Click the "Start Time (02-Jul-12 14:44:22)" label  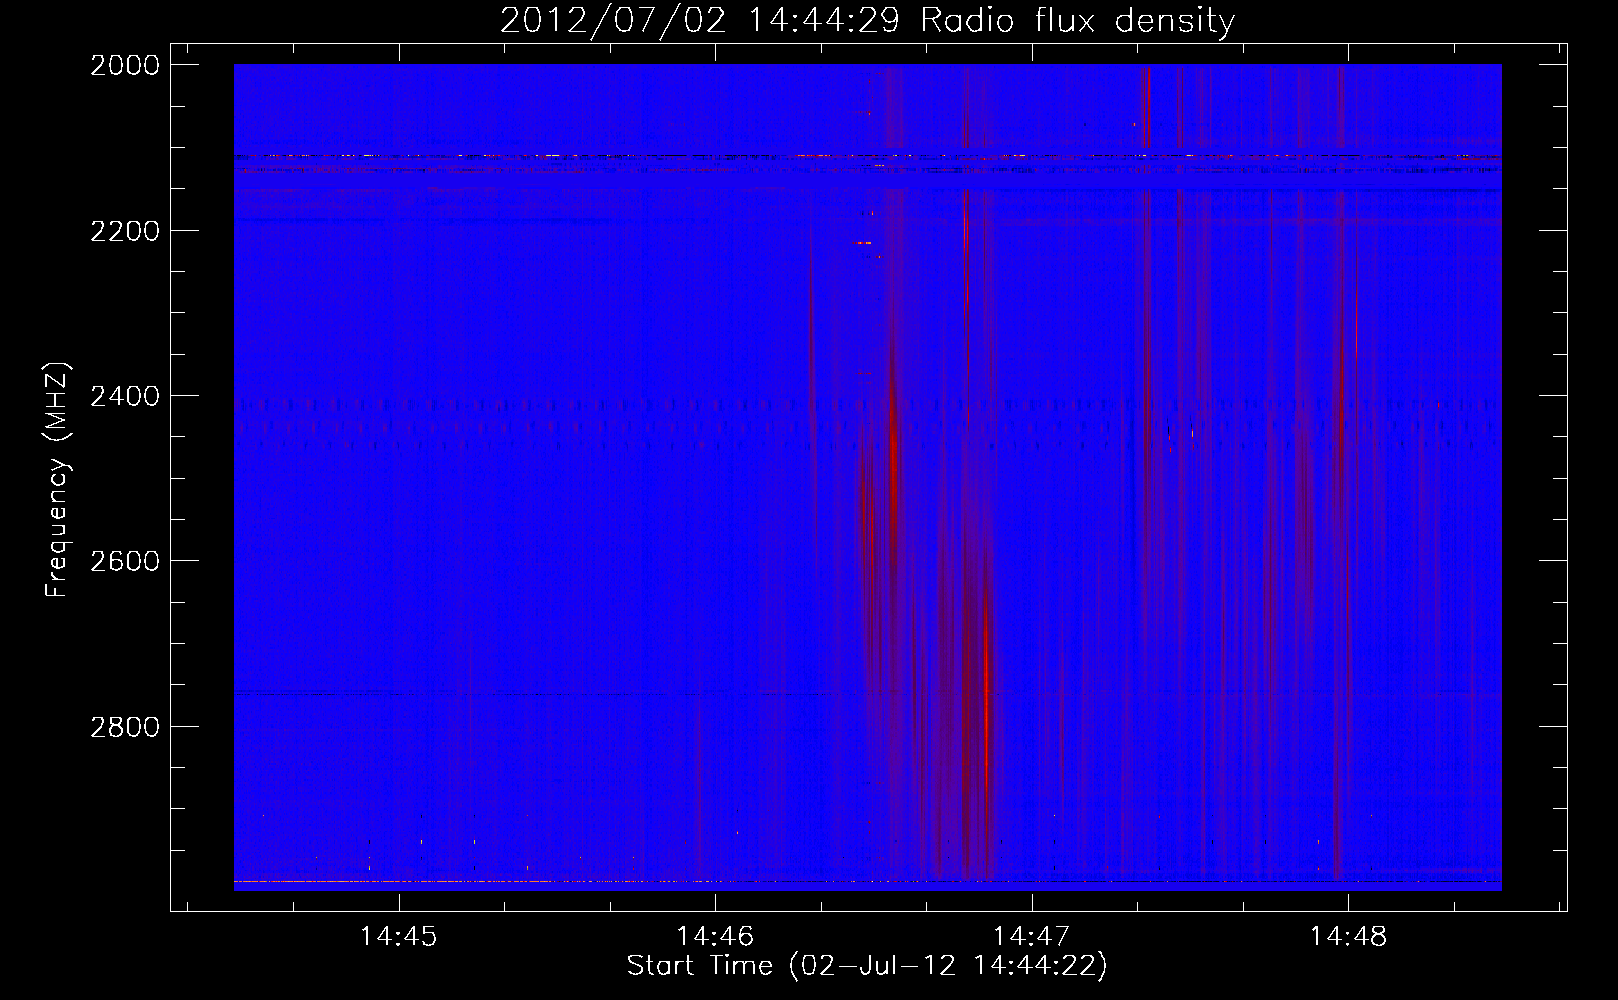coord(867,966)
